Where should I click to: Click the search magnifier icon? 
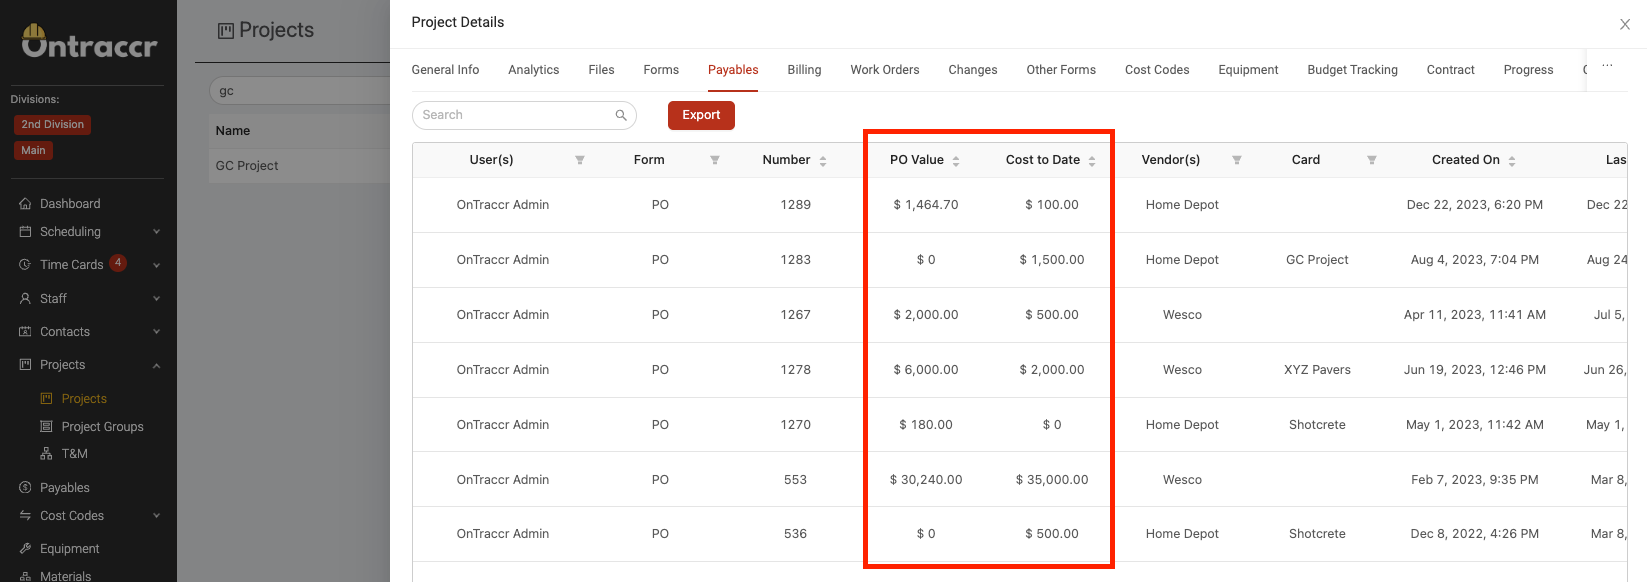(621, 115)
